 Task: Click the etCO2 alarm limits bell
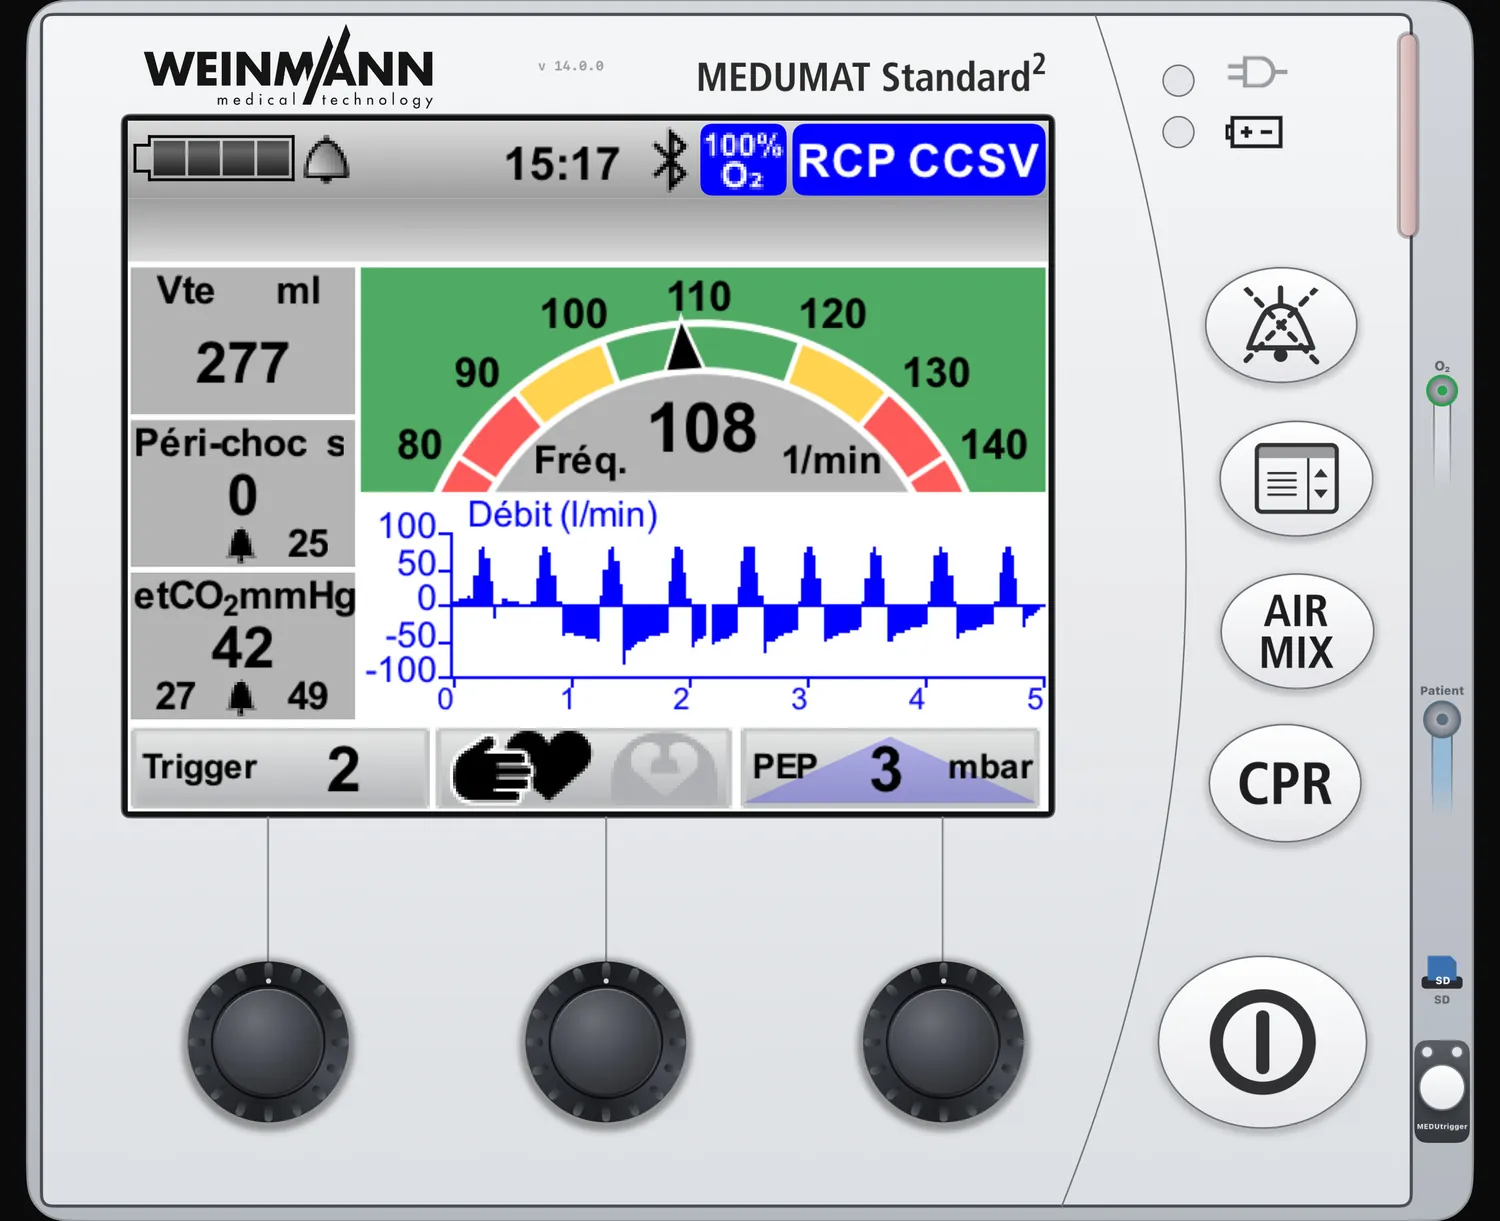pos(241,696)
